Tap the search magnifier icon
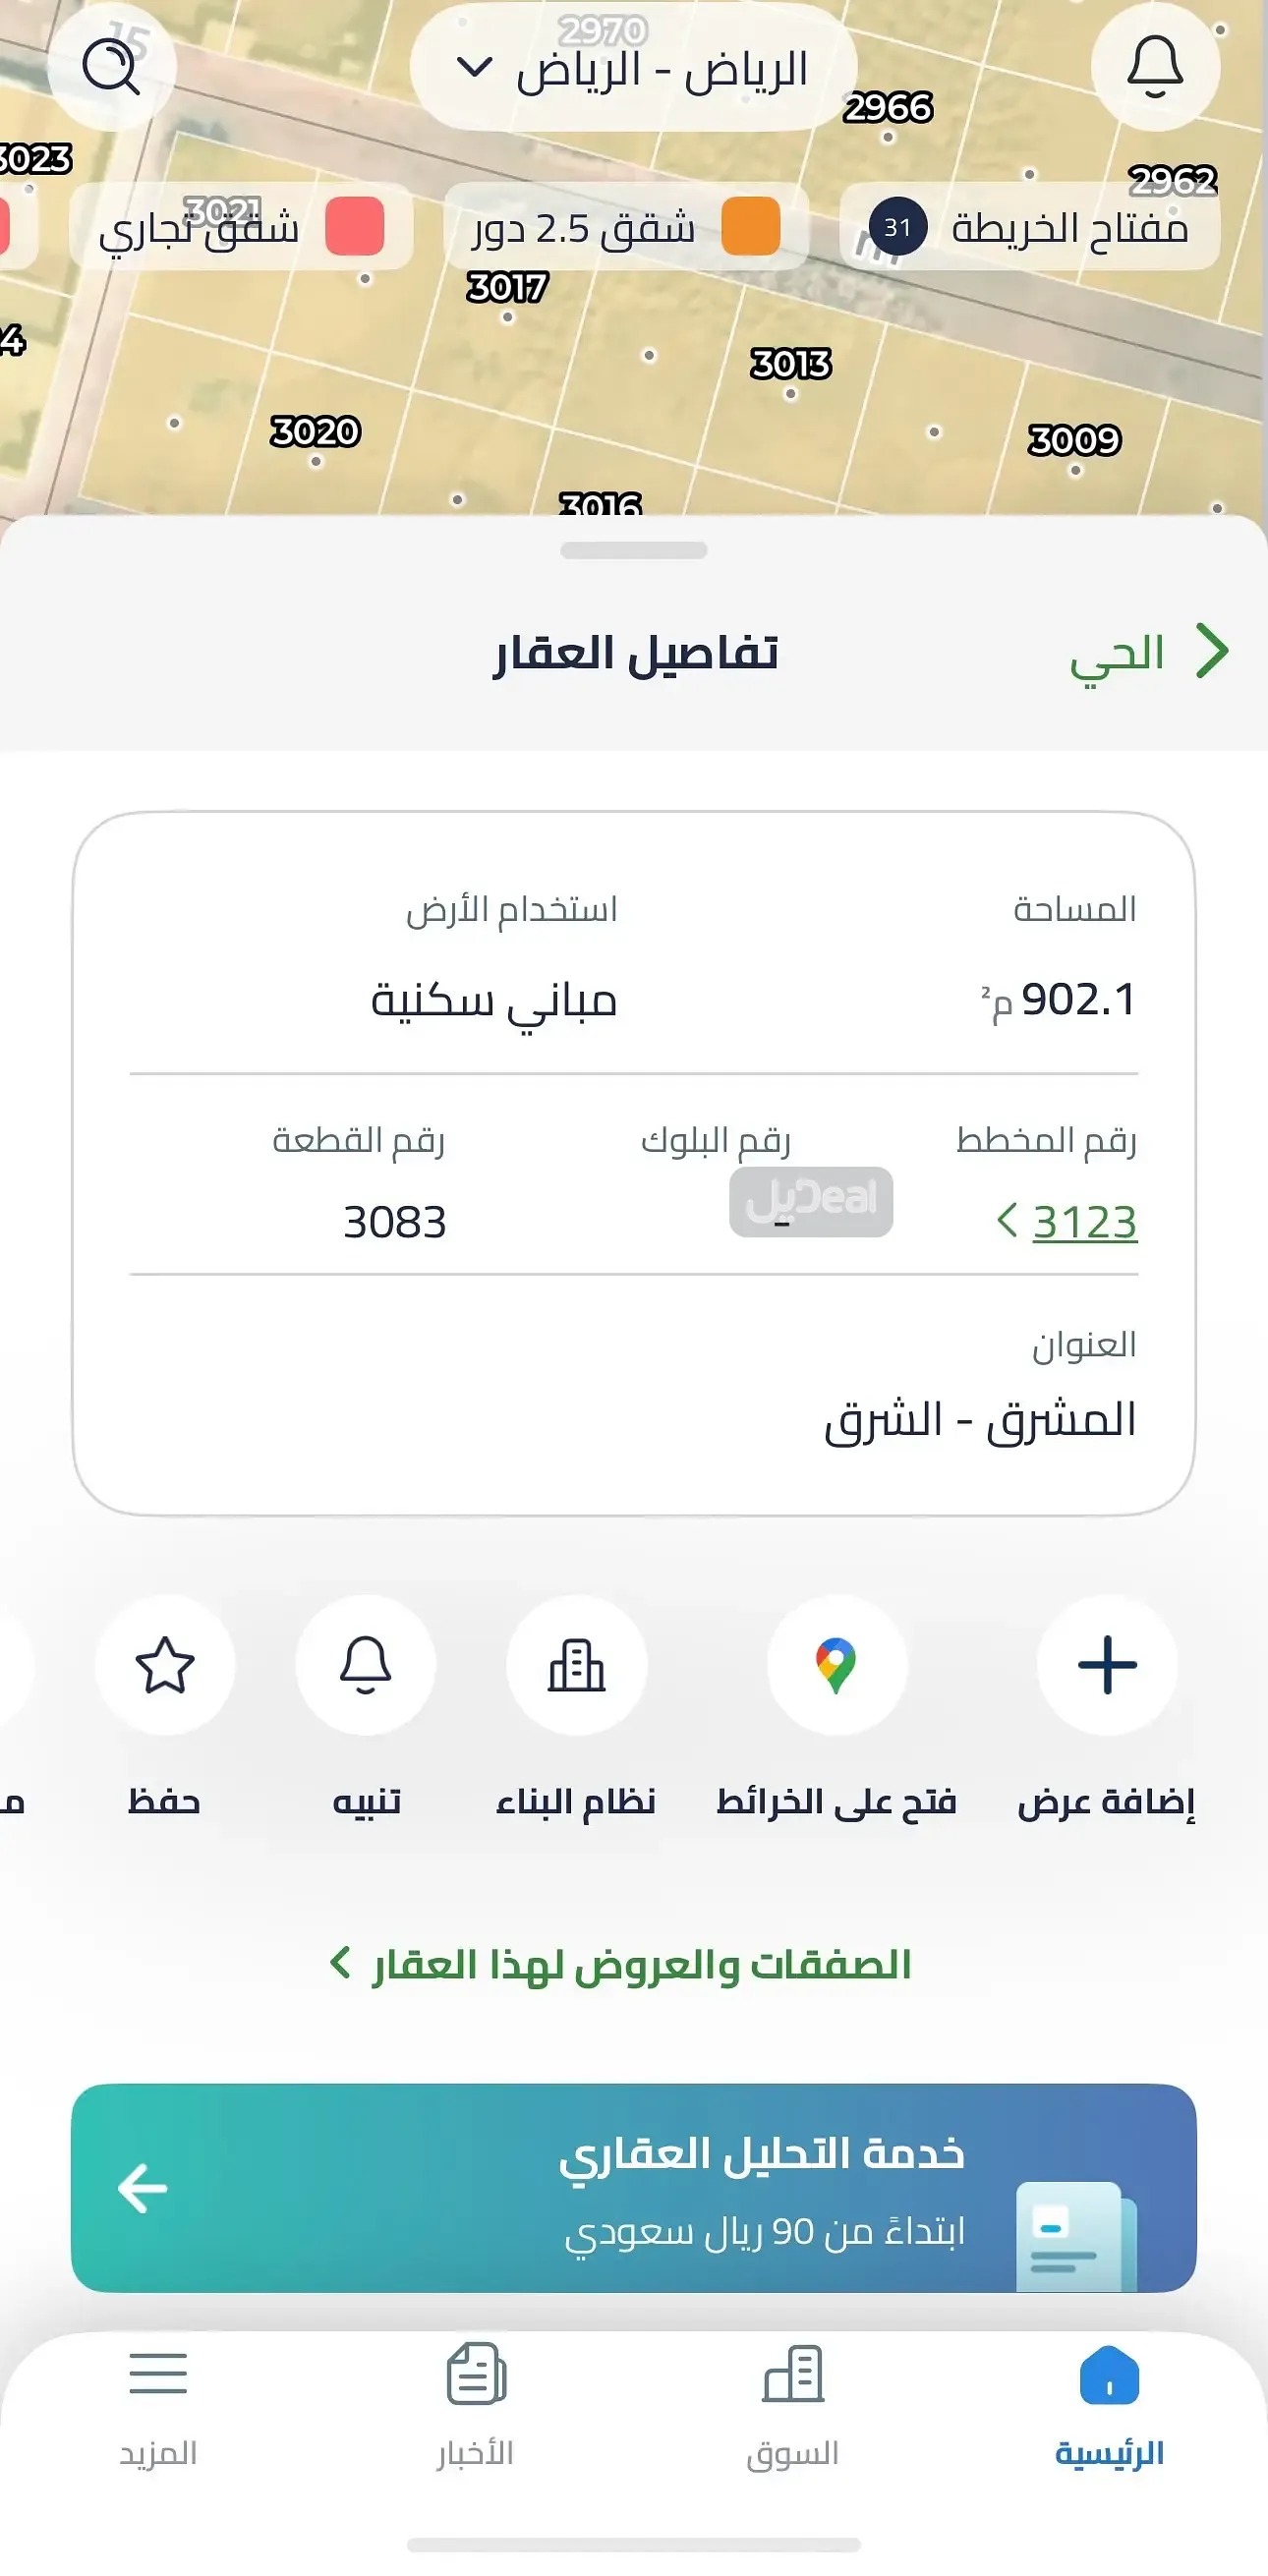This screenshot has height=2576, width=1268. (x=111, y=68)
